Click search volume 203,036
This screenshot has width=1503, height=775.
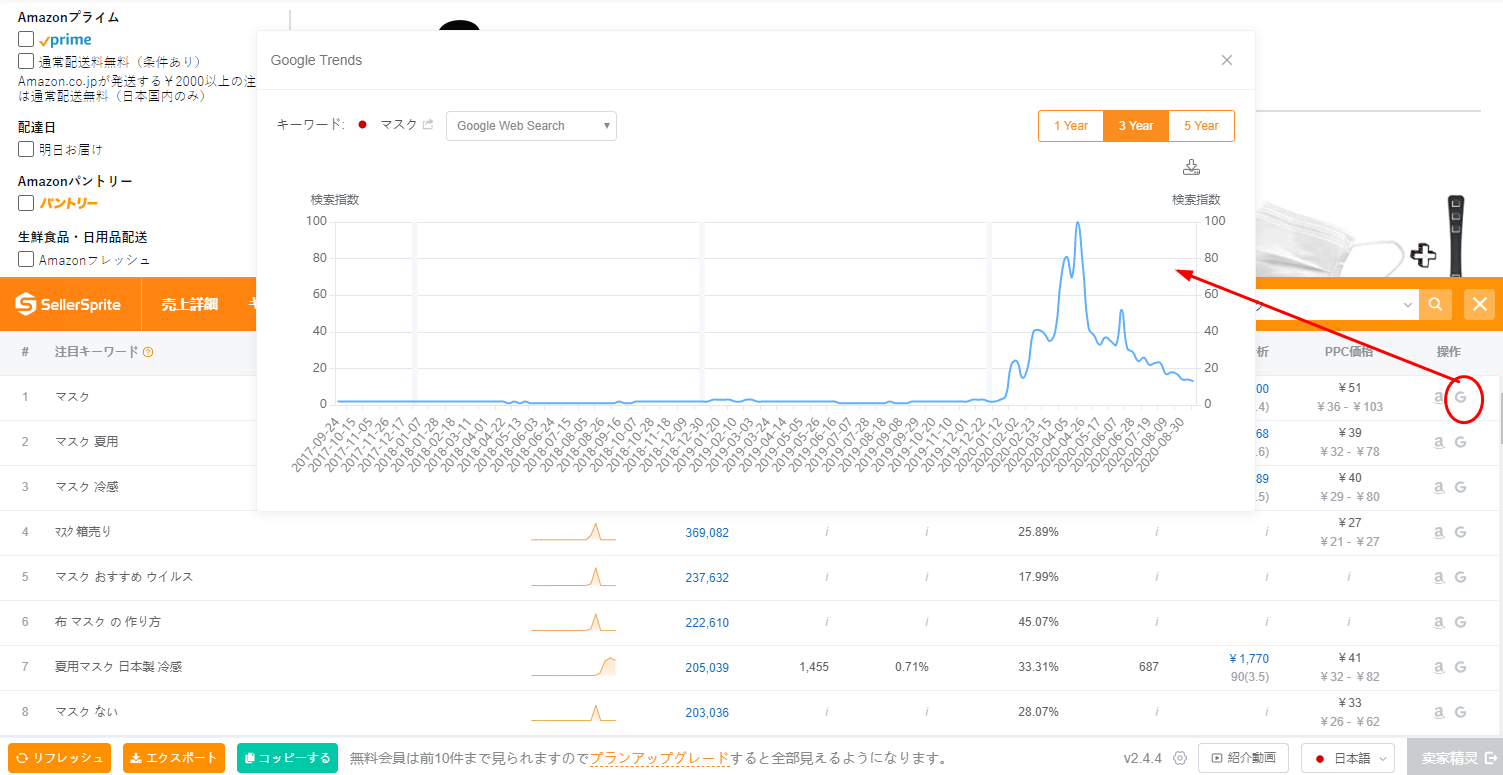coord(707,713)
